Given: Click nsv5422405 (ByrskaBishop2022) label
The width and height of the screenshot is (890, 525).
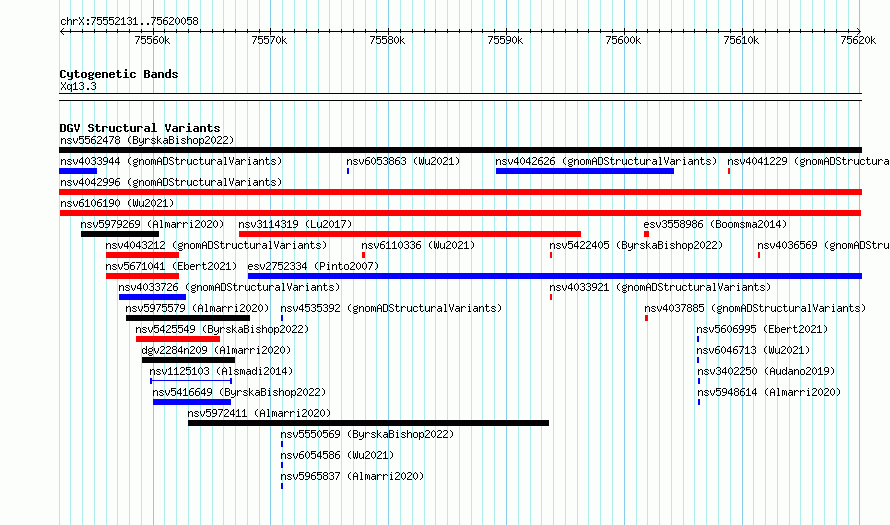Looking at the screenshot, I should (x=636, y=245).
